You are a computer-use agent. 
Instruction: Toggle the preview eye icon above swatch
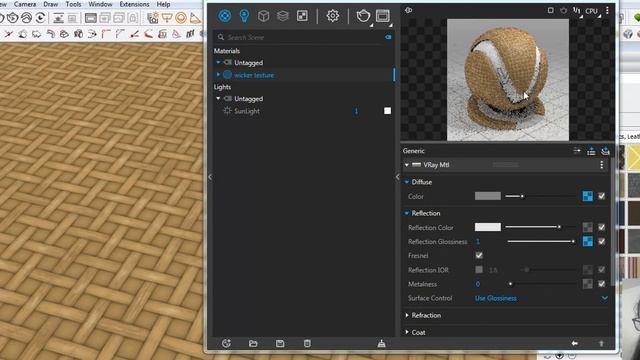pyautogui.click(x=408, y=10)
